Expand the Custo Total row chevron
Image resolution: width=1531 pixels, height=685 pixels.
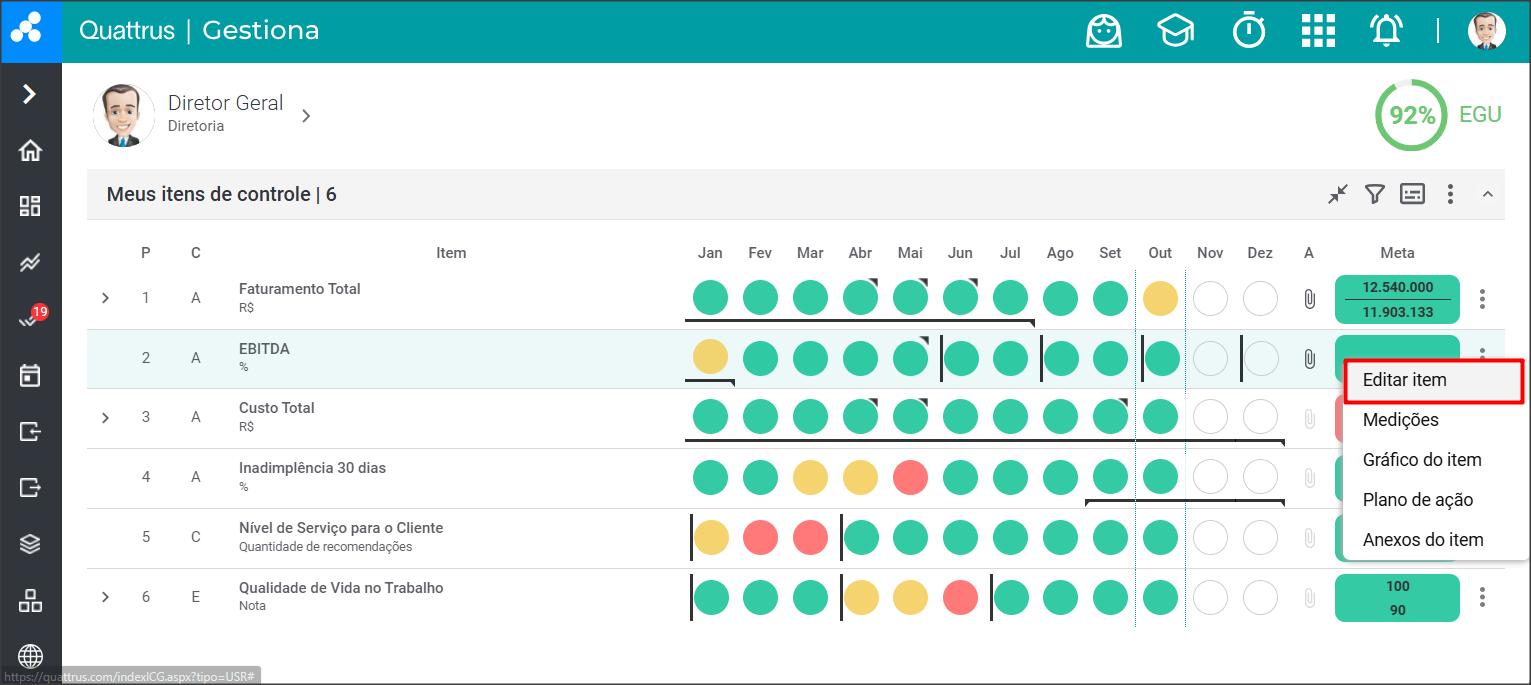click(x=106, y=417)
